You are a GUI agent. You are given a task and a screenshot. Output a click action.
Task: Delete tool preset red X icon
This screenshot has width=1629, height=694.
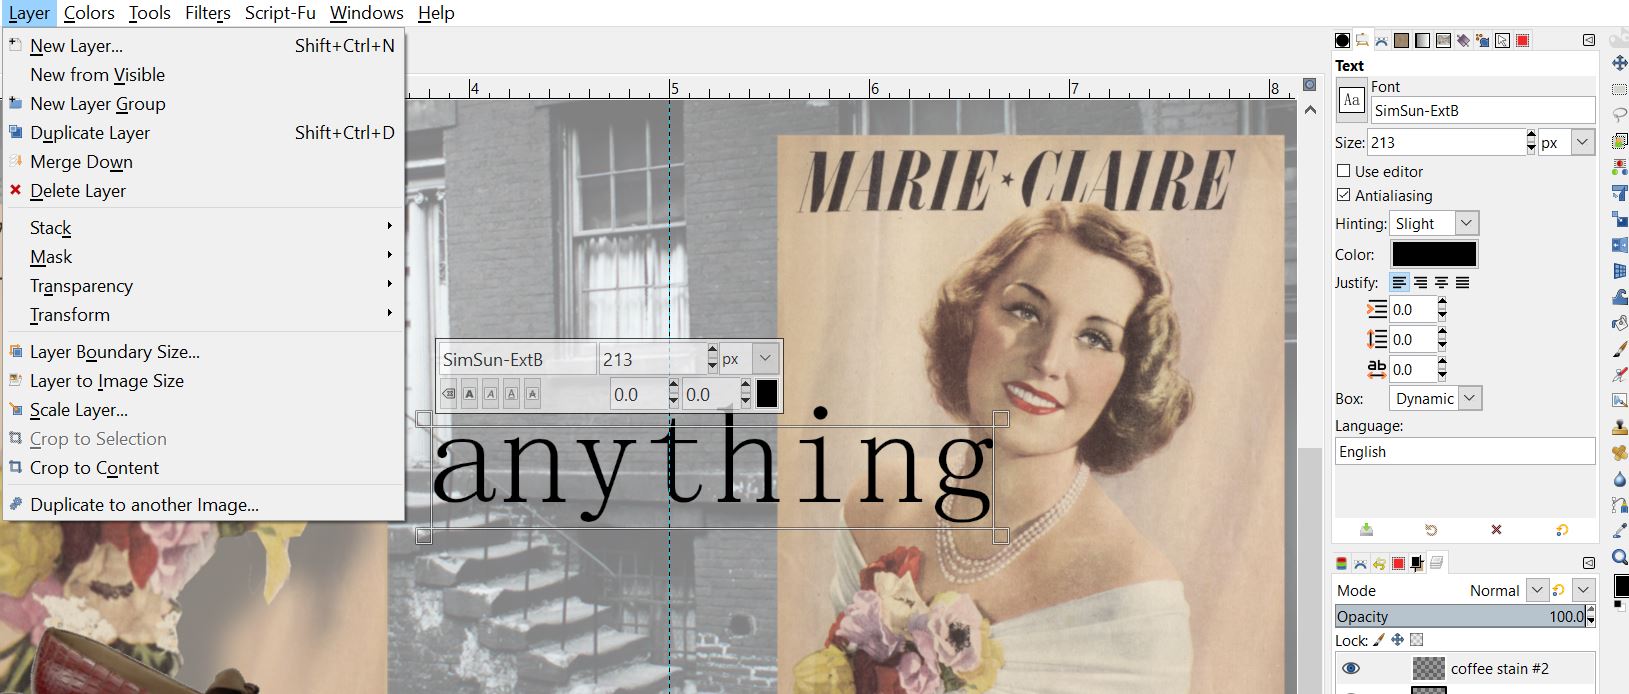point(1496,530)
